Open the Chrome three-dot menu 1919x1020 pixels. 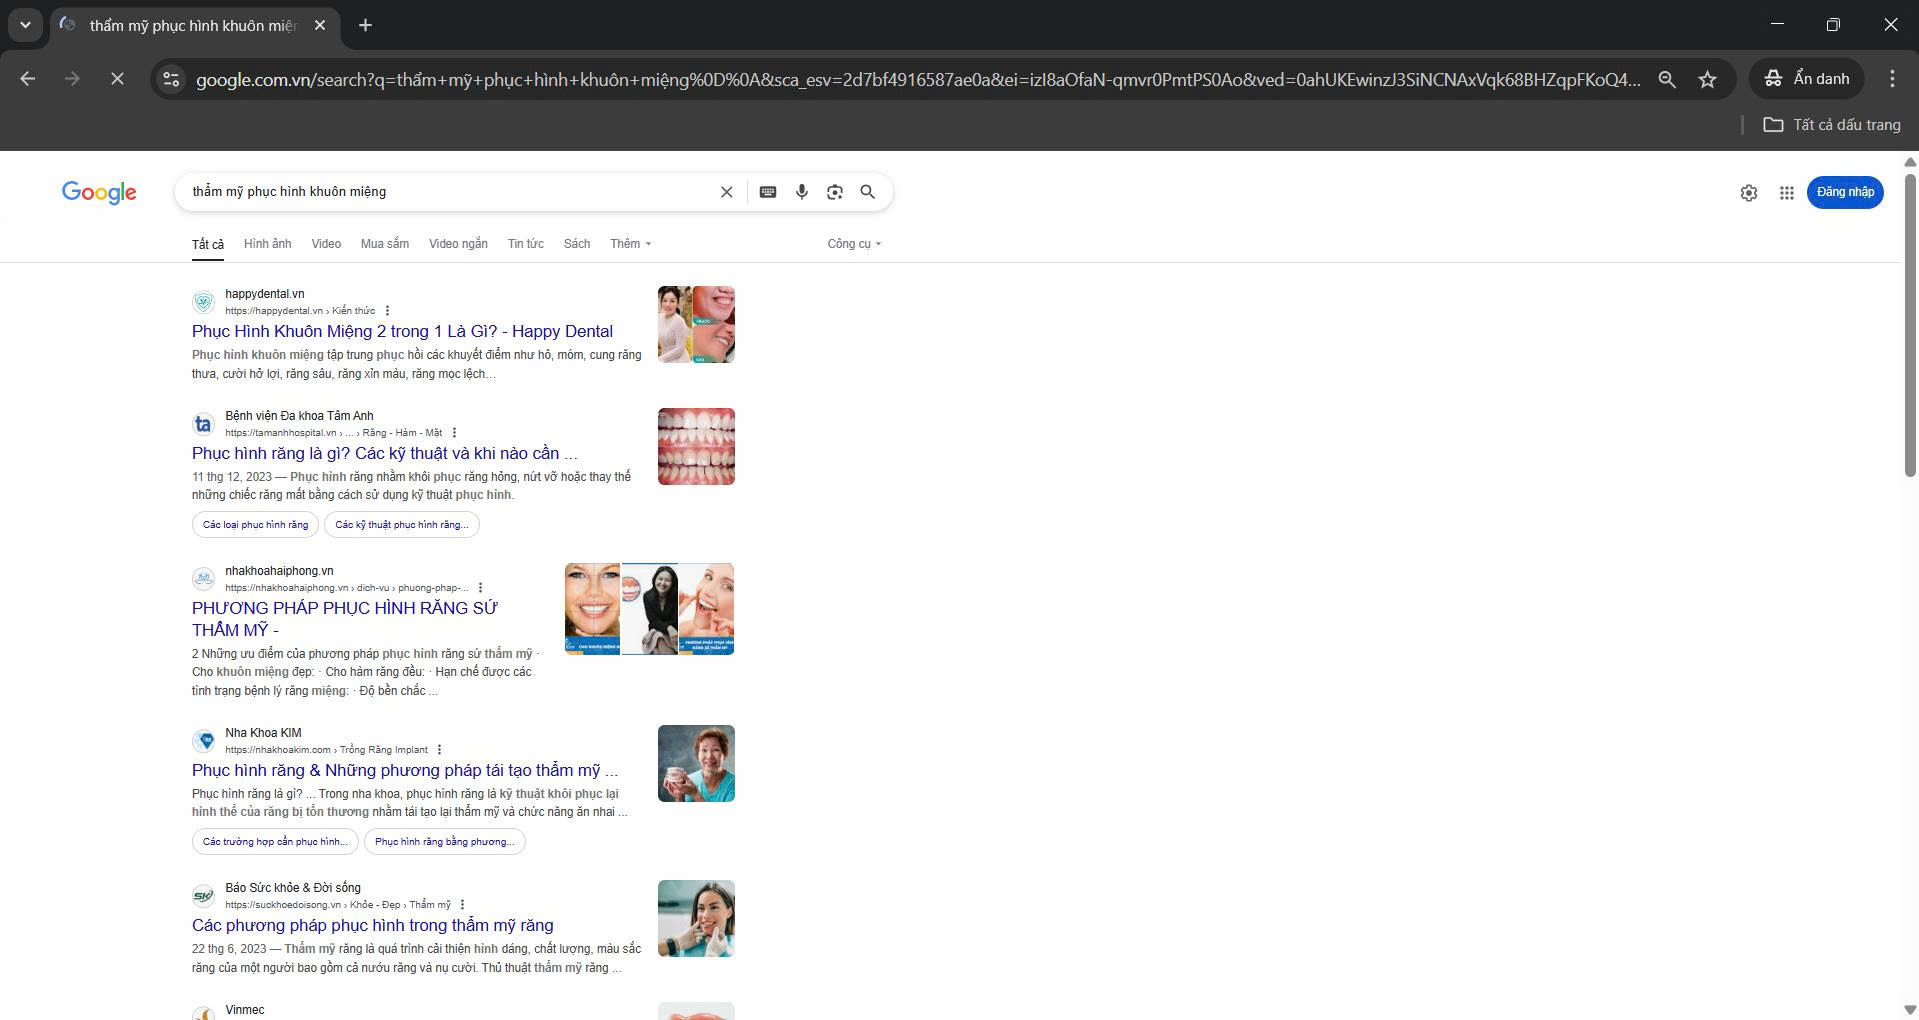[x=1892, y=79]
